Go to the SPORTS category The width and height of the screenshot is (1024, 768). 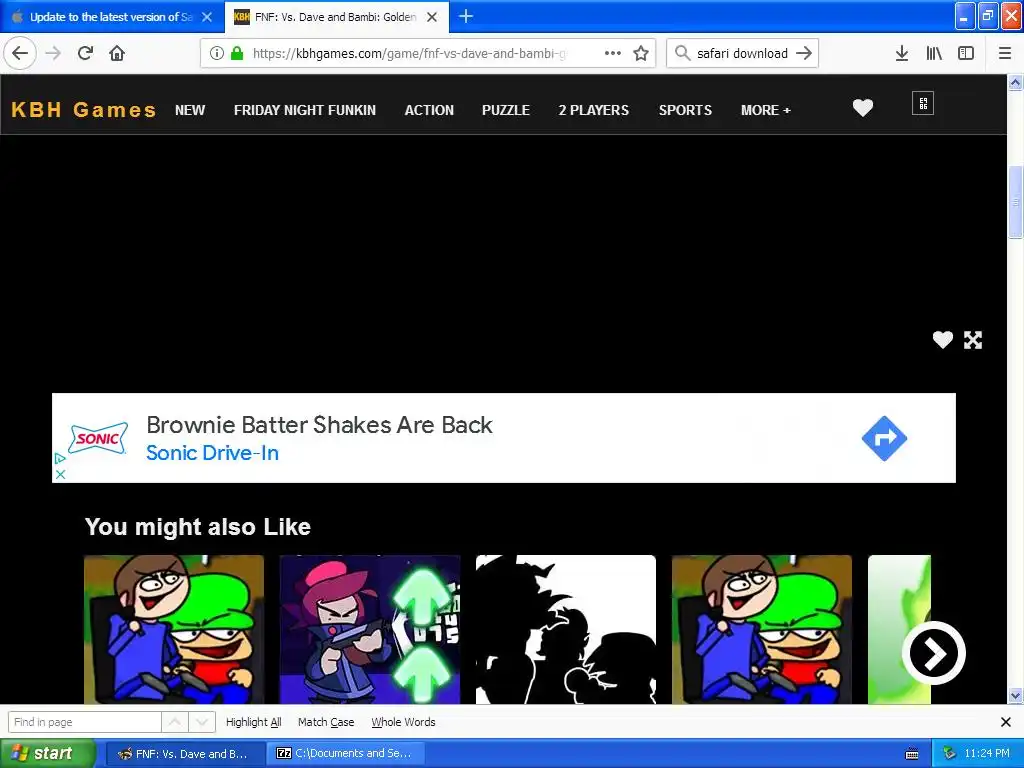pyautogui.click(x=685, y=110)
